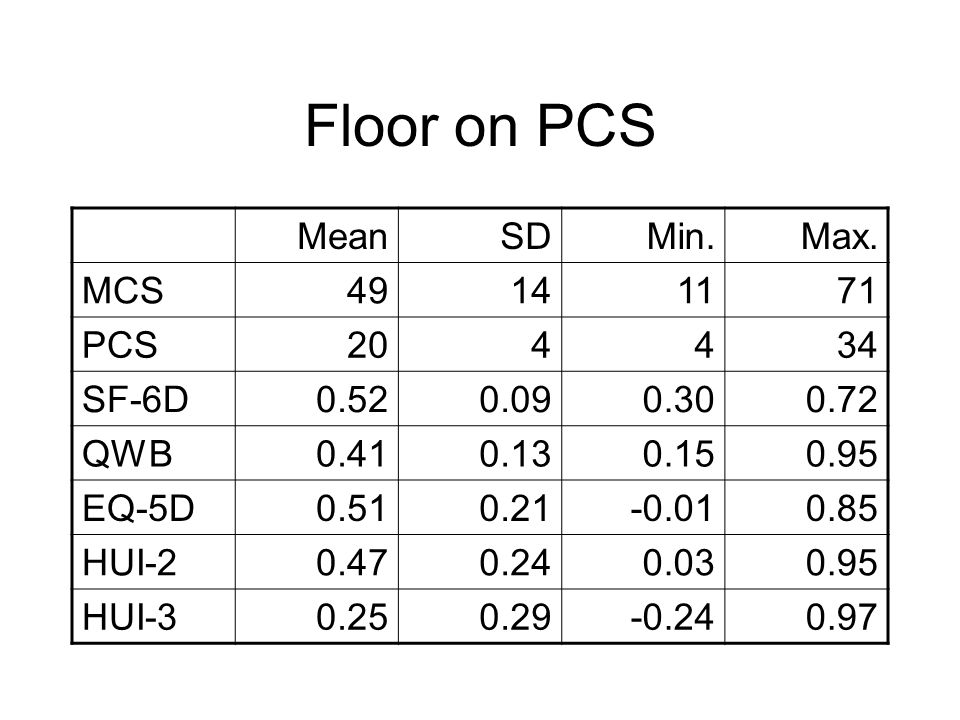Select the PCS row label
The width and height of the screenshot is (960, 720).
pos(119,345)
